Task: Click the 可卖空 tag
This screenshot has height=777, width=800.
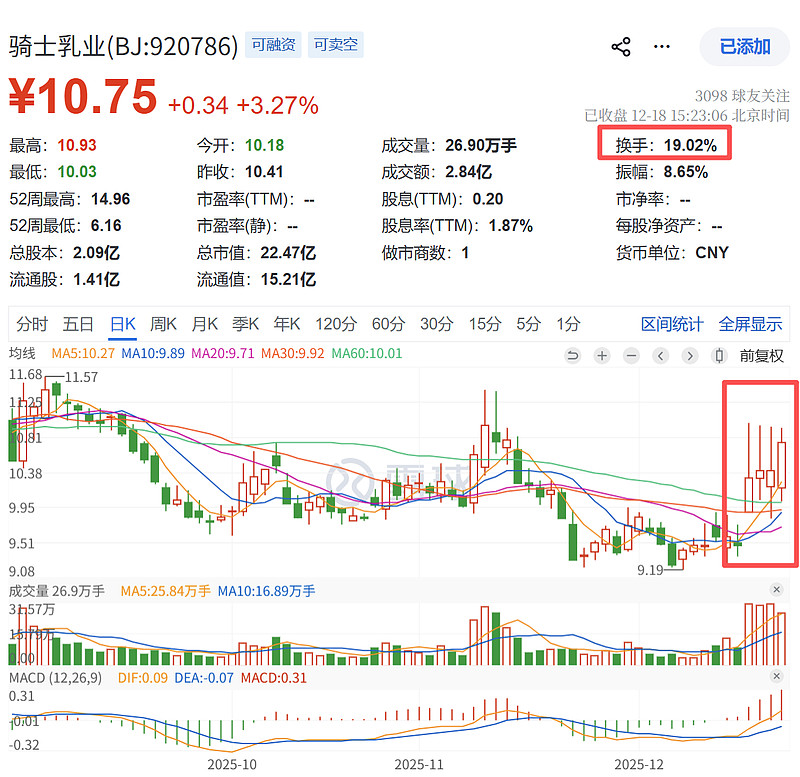Action: (335, 45)
